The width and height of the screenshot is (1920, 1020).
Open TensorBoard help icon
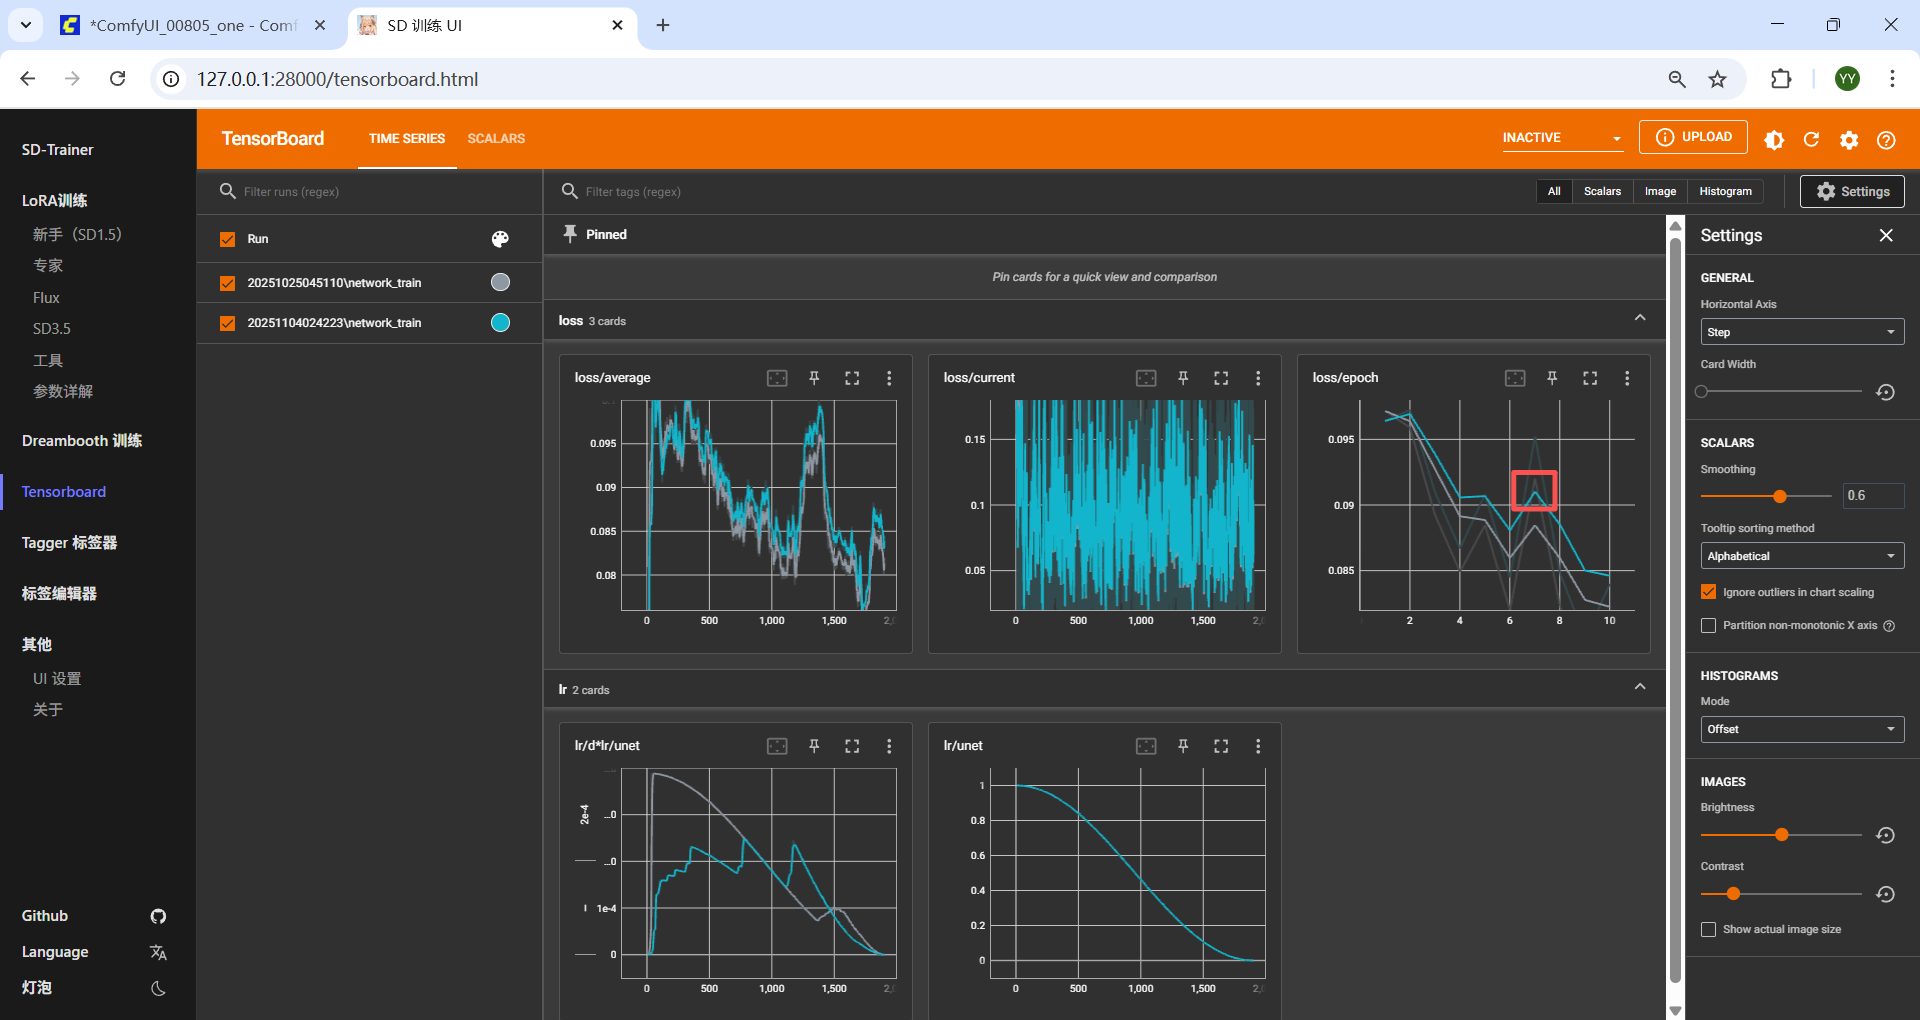1886,140
